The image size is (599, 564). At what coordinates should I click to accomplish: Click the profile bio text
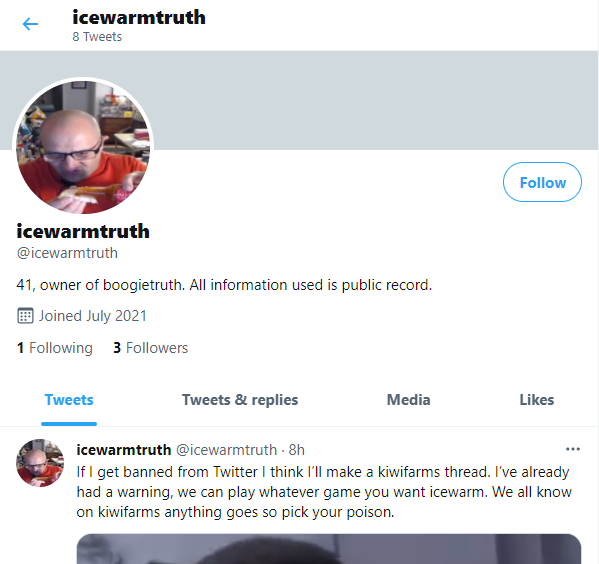(x=224, y=285)
